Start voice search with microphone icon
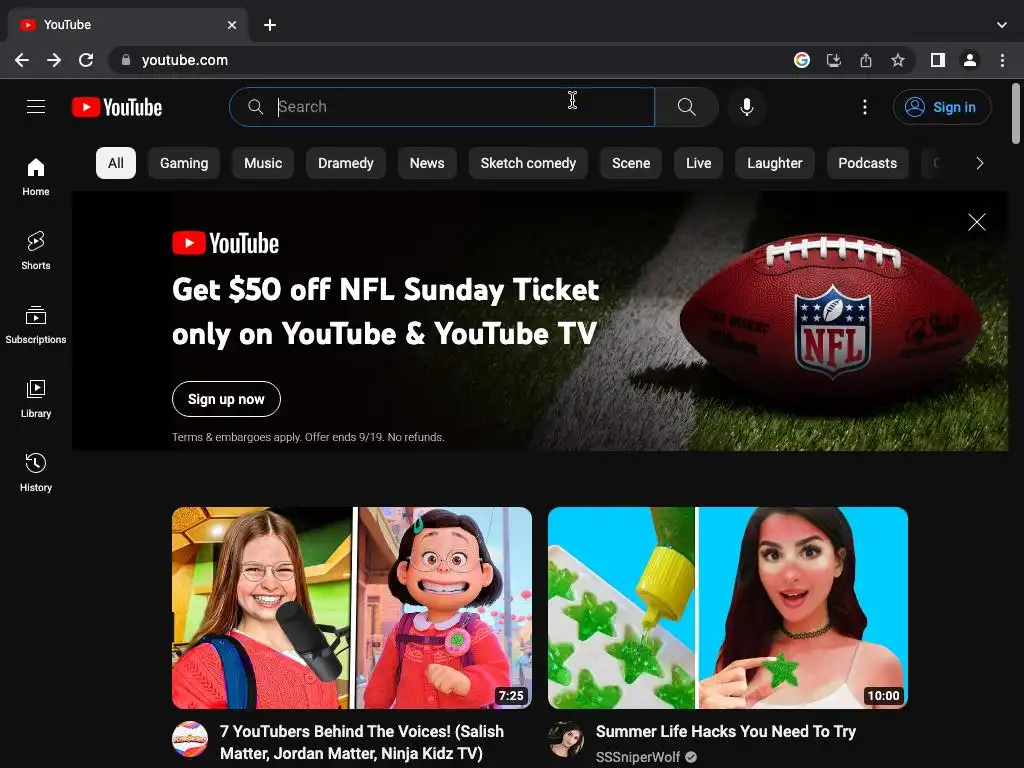 (x=746, y=107)
